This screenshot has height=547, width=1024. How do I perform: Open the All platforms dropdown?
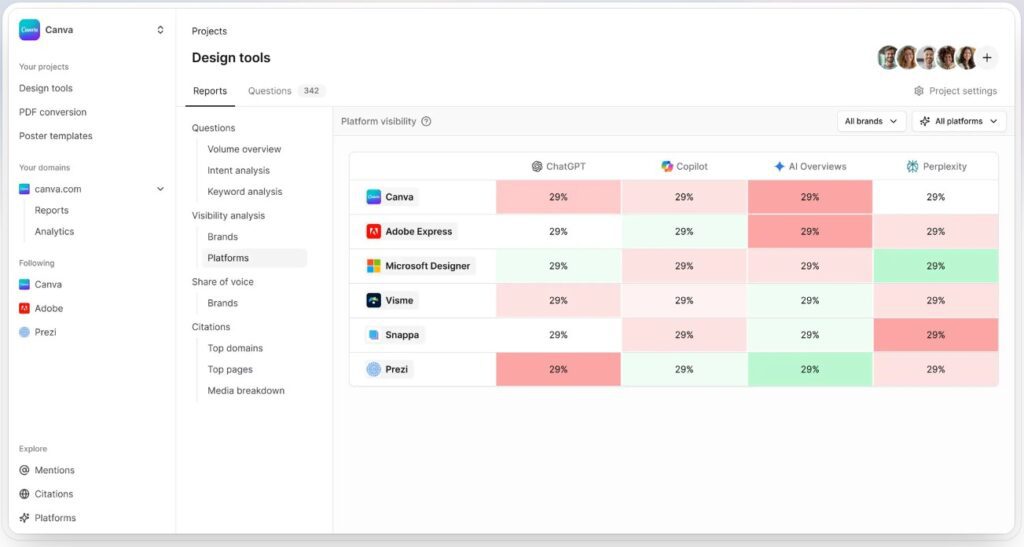pyautogui.click(x=959, y=121)
